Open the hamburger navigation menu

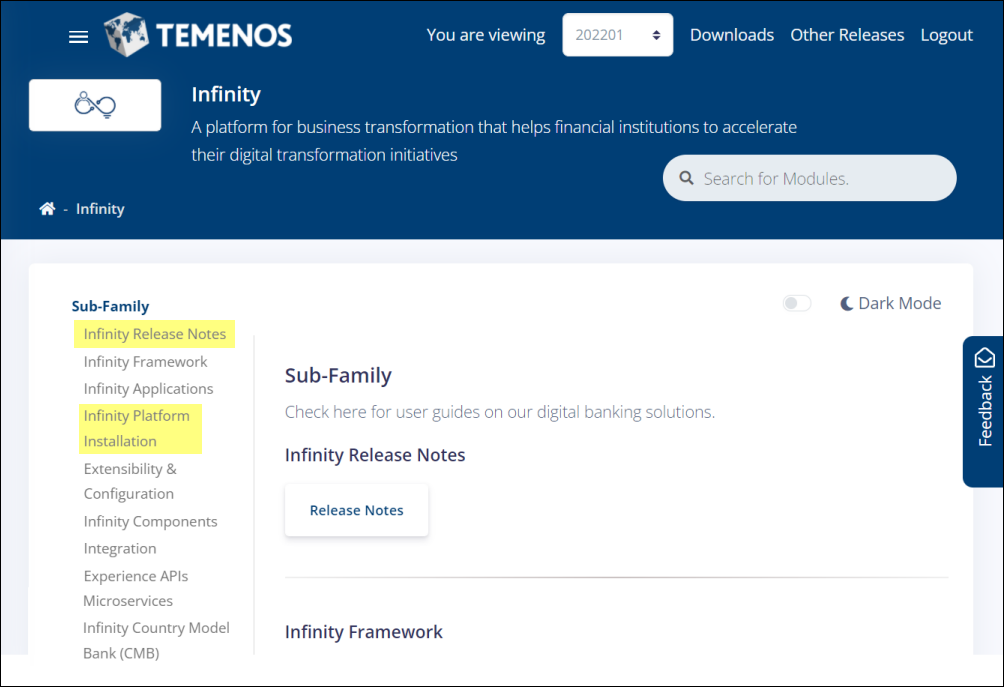click(78, 36)
